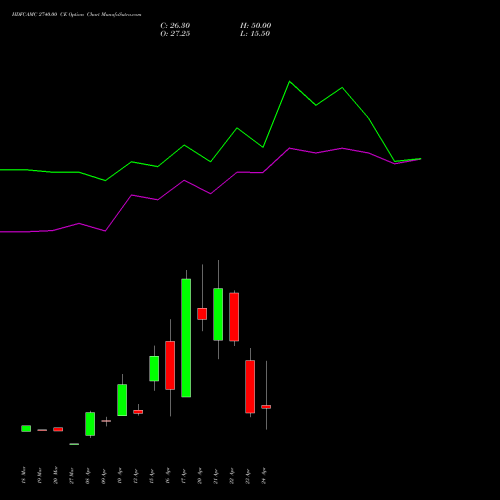Click the high value H: 50.00
The height and width of the screenshot is (500, 500).
[256, 26]
